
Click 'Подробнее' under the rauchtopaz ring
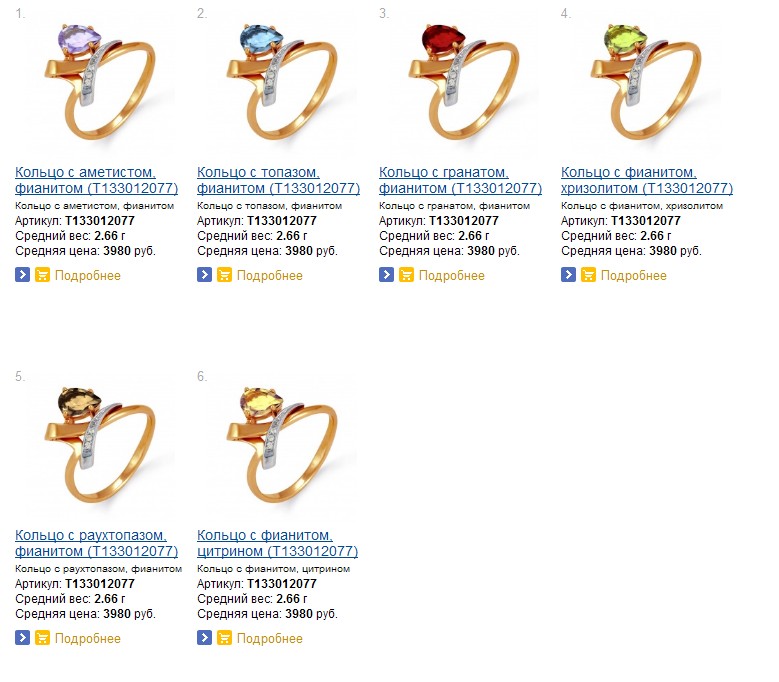[x=87, y=639]
